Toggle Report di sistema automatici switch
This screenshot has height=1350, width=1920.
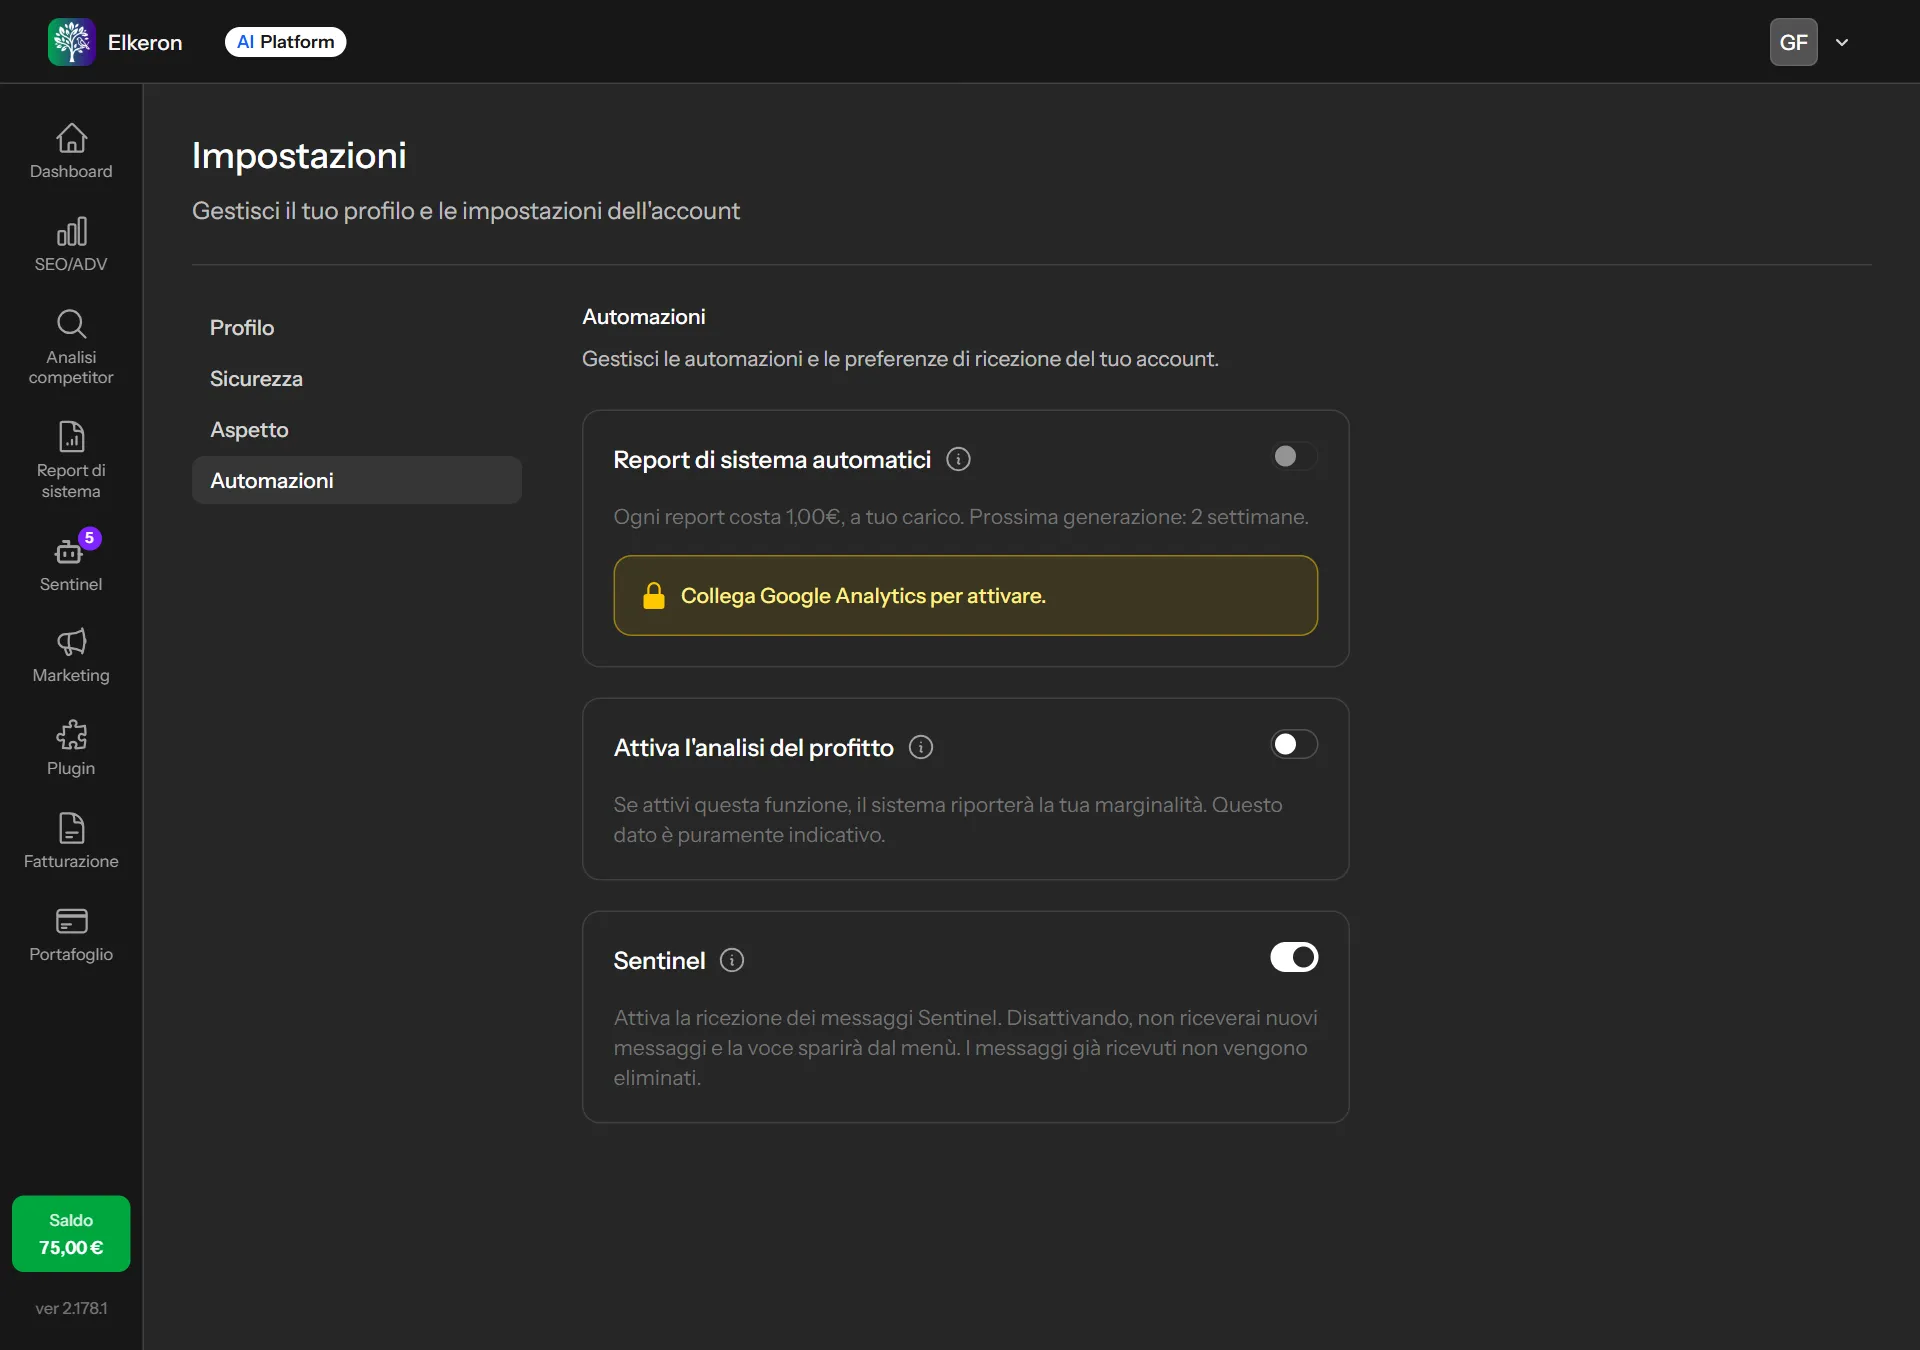point(1294,456)
